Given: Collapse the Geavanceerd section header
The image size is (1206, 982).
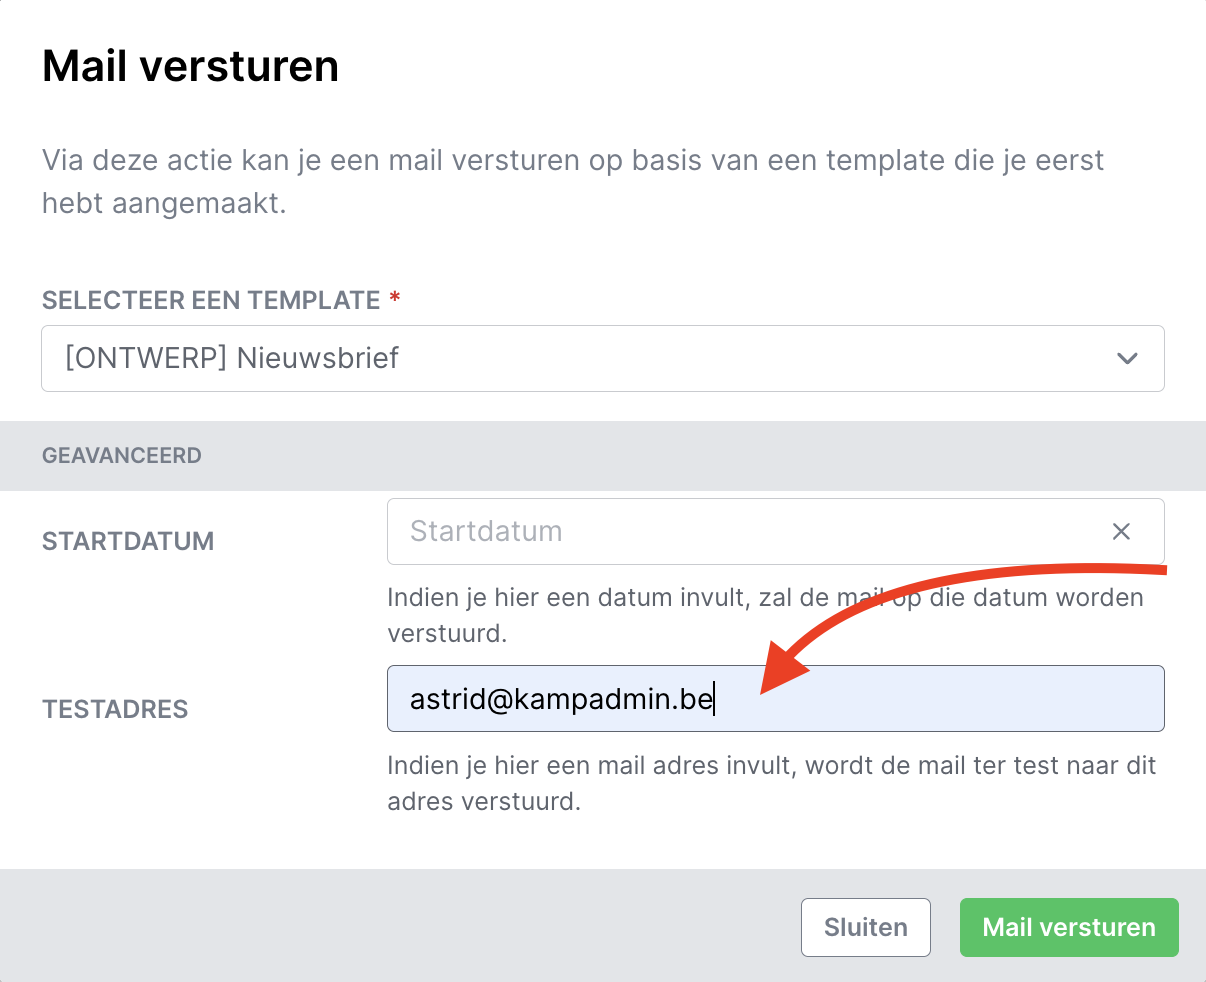Looking at the screenshot, I should point(122,455).
